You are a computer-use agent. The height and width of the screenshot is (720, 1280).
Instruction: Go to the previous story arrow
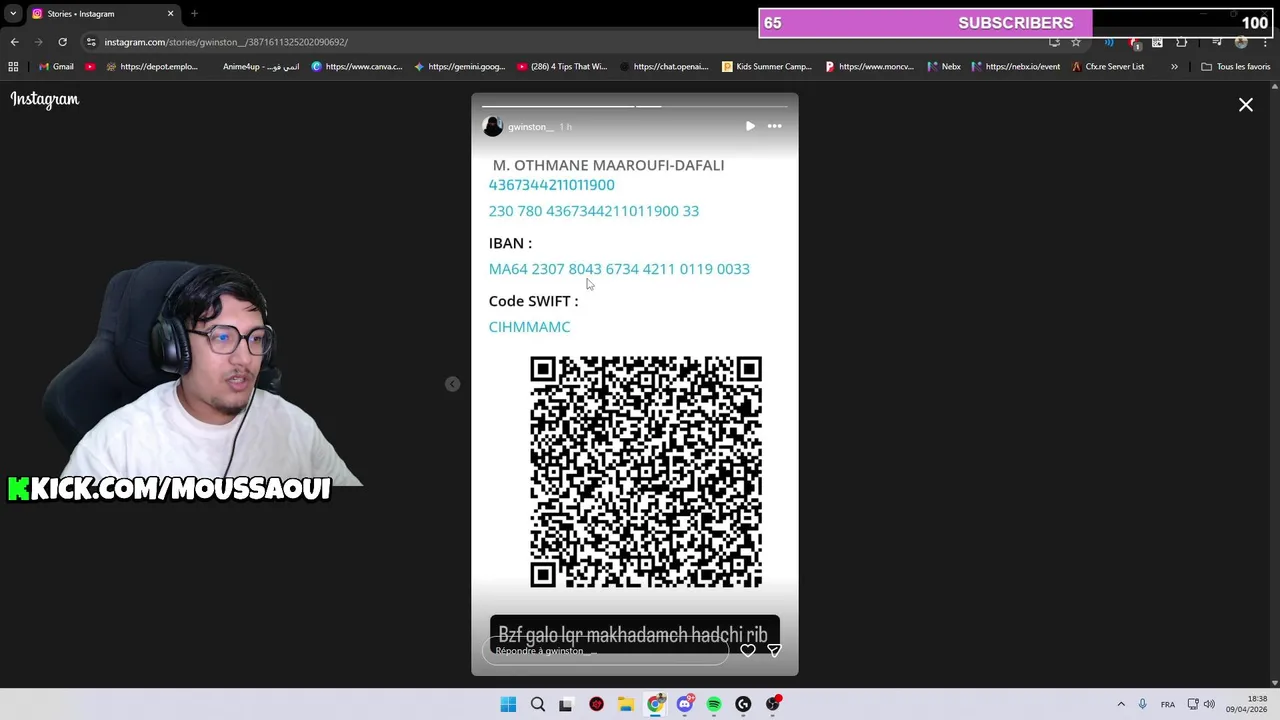452,384
